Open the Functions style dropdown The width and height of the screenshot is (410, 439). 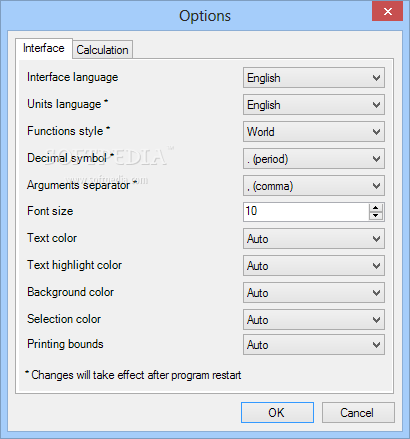point(314,132)
